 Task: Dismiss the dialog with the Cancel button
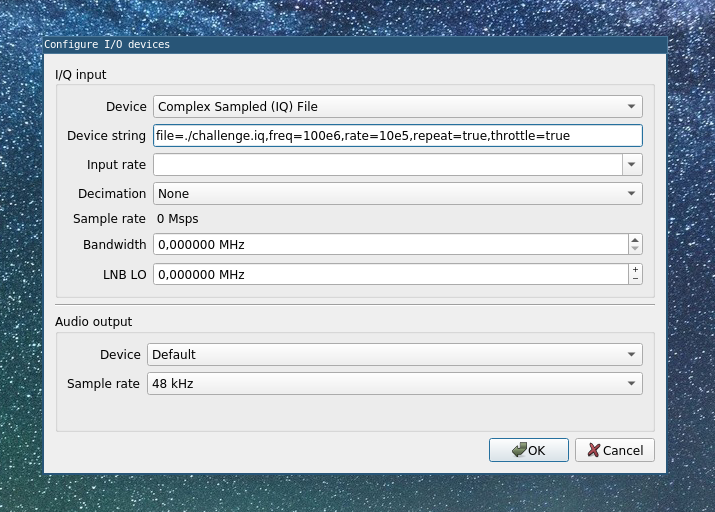pyautogui.click(x=615, y=450)
